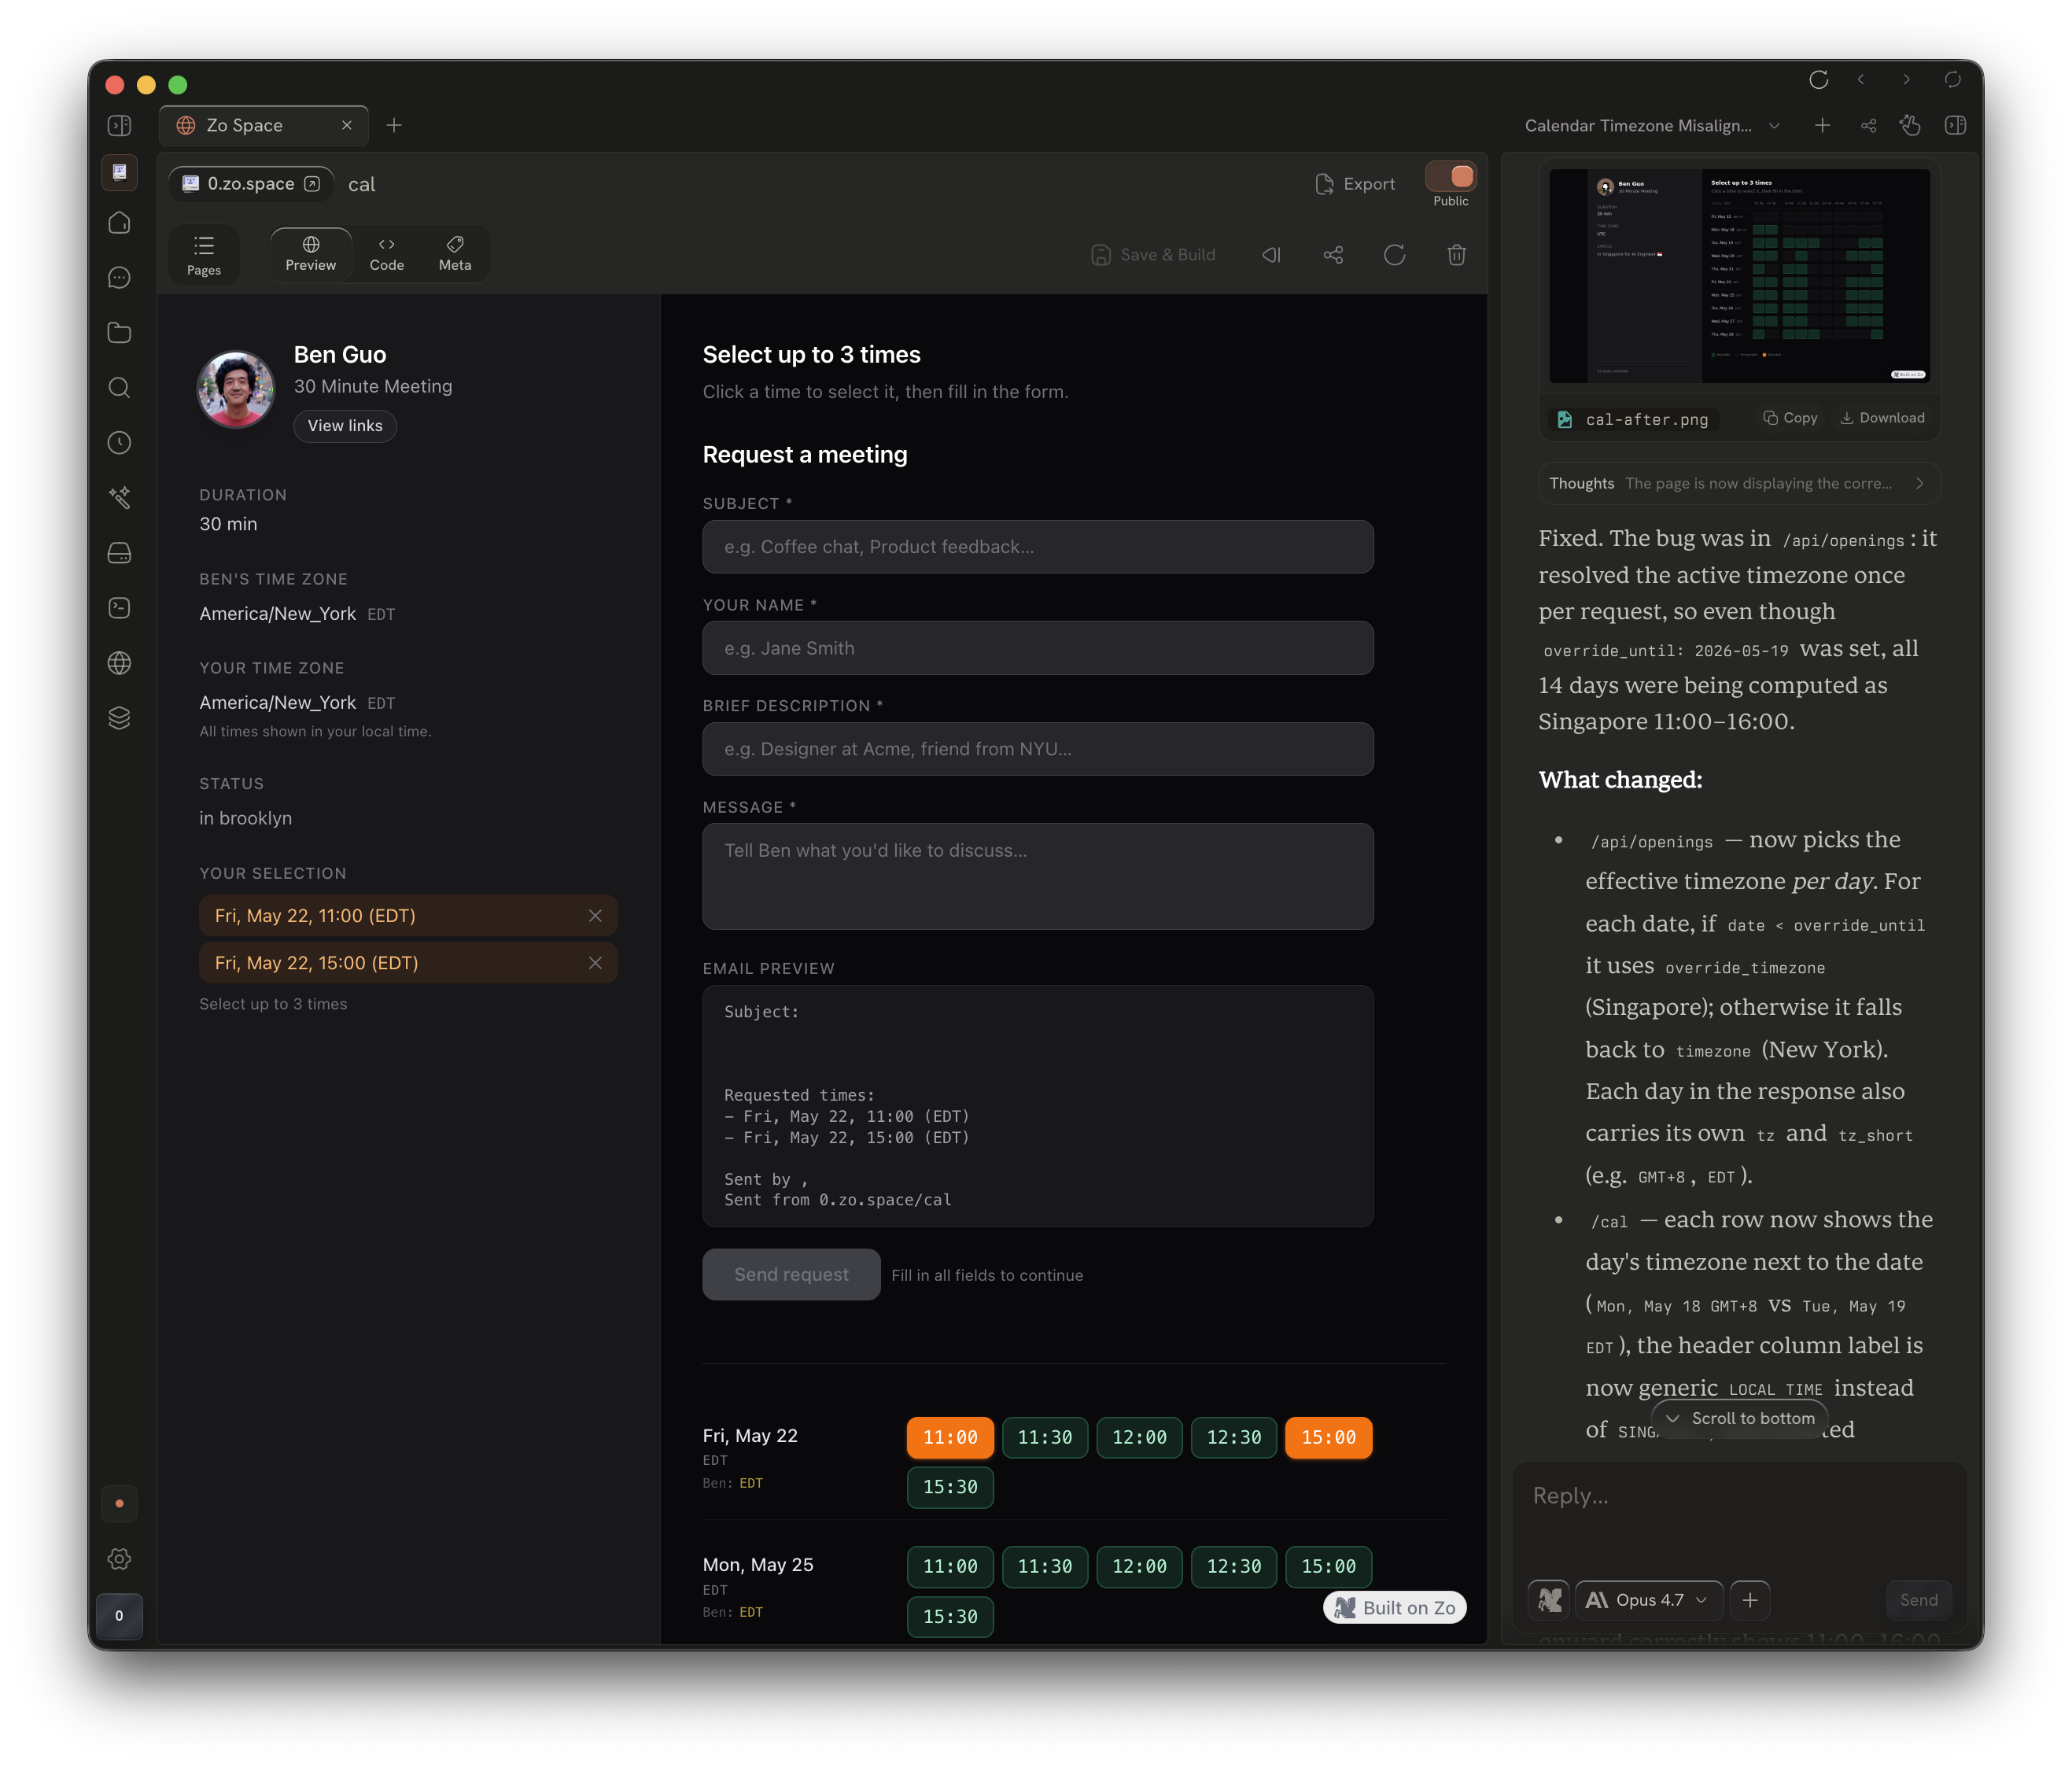Open the Pages list panel
This screenshot has width=2072, height=1767.
[x=204, y=255]
